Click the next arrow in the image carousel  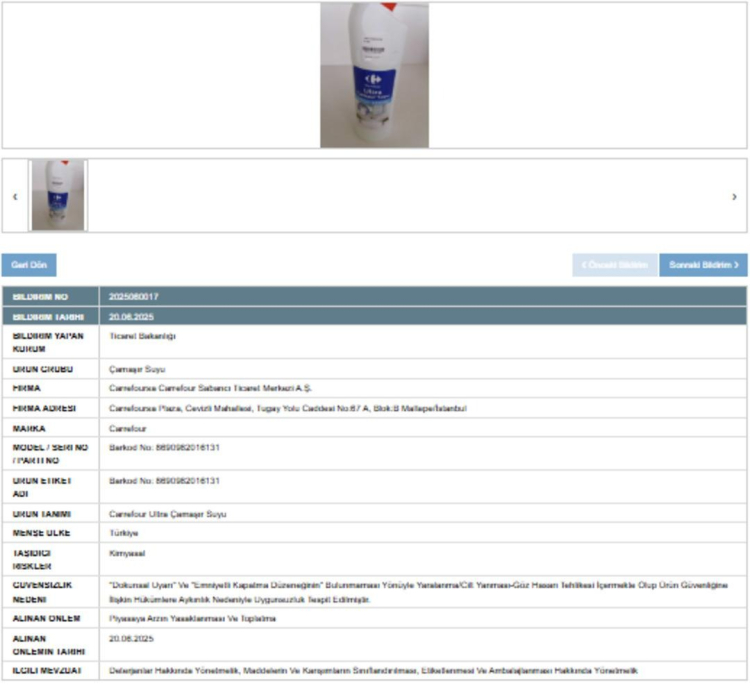coord(734,197)
